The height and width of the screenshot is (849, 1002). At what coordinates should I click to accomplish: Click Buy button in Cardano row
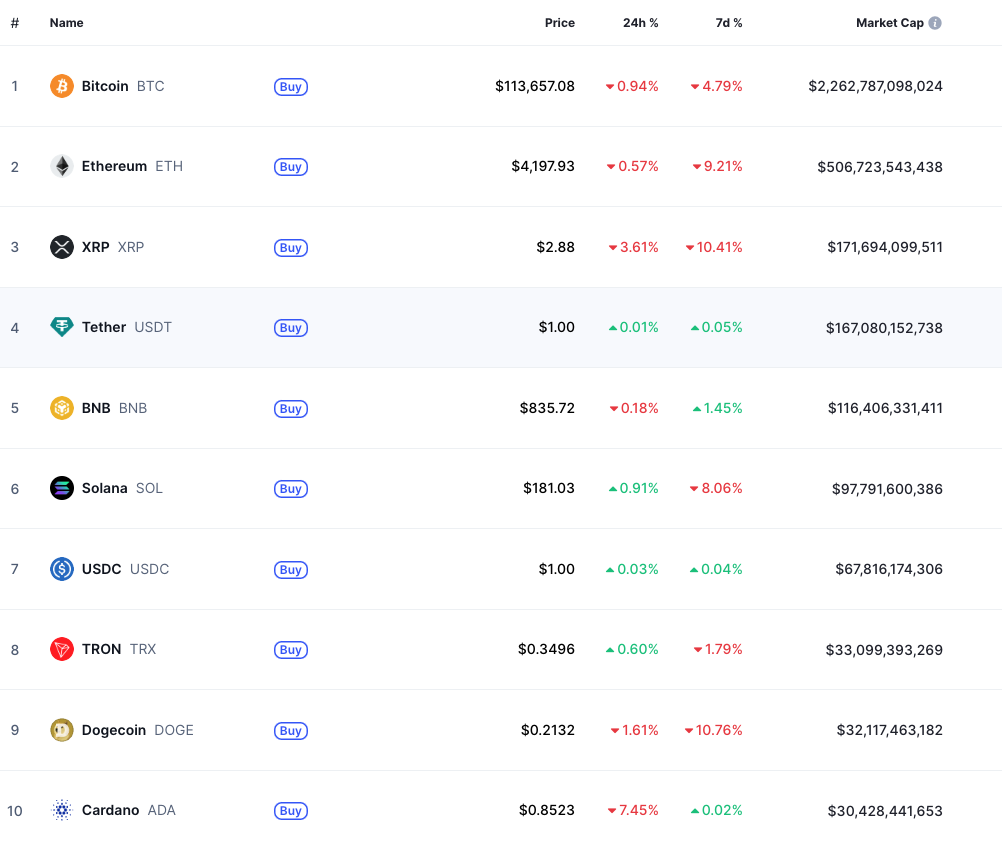pos(291,811)
